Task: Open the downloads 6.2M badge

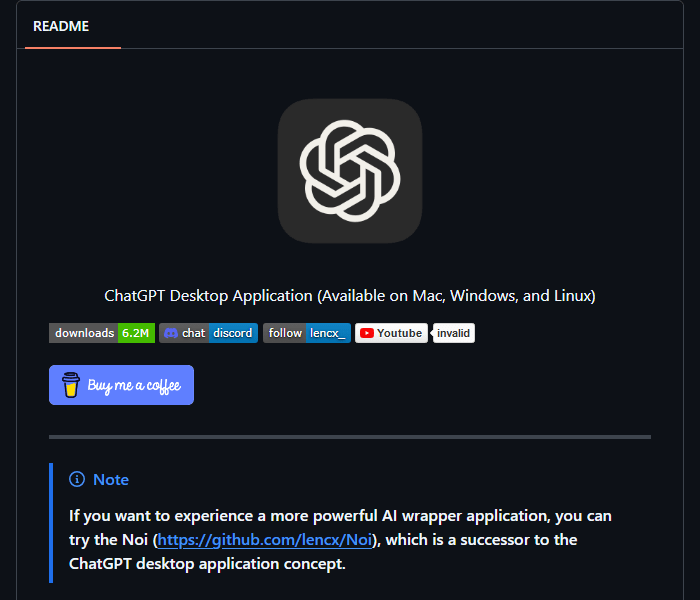Action: tap(102, 333)
